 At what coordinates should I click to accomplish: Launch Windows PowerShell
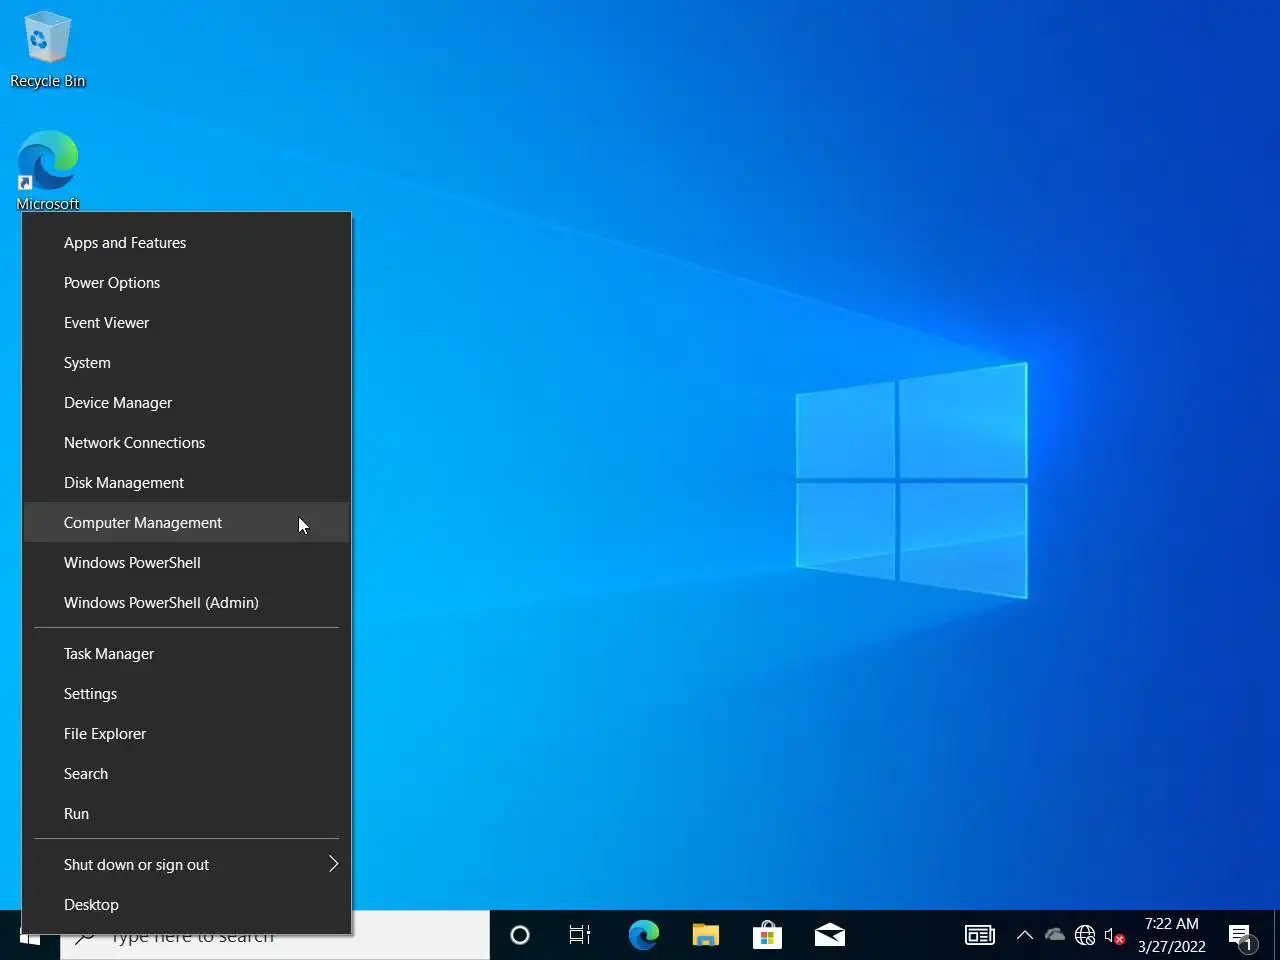click(186, 563)
